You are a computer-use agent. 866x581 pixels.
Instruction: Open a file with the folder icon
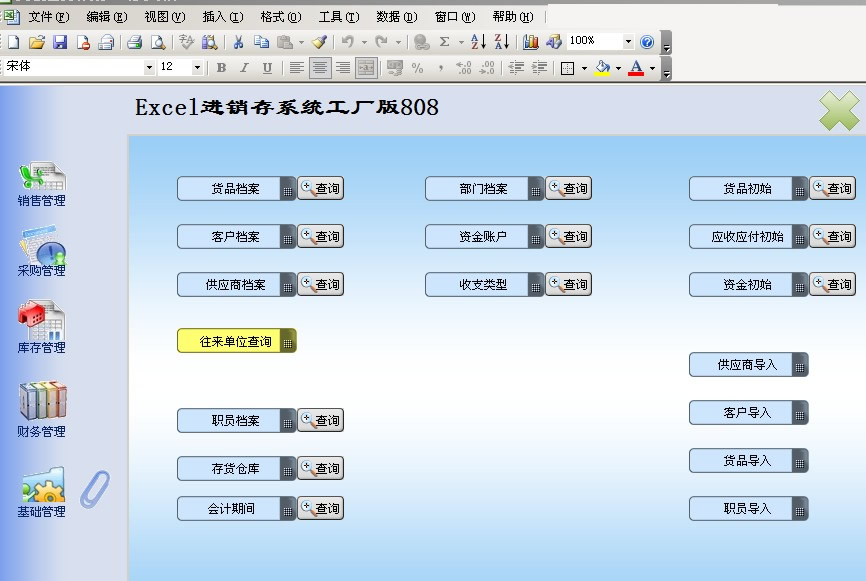click(36, 42)
